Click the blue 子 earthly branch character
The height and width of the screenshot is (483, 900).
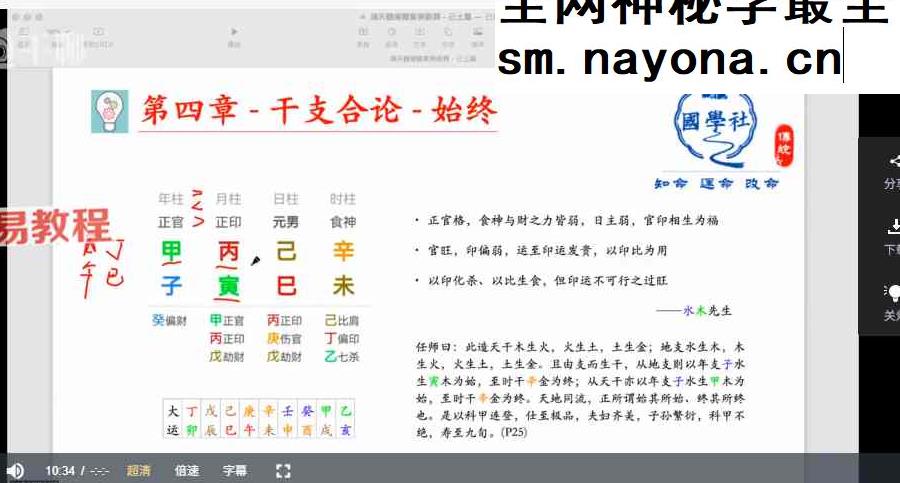[171, 285]
